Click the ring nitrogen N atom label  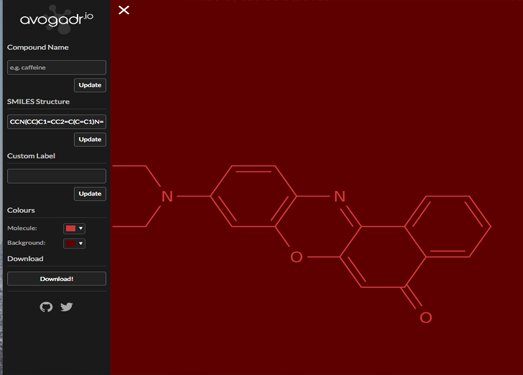coord(340,197)
